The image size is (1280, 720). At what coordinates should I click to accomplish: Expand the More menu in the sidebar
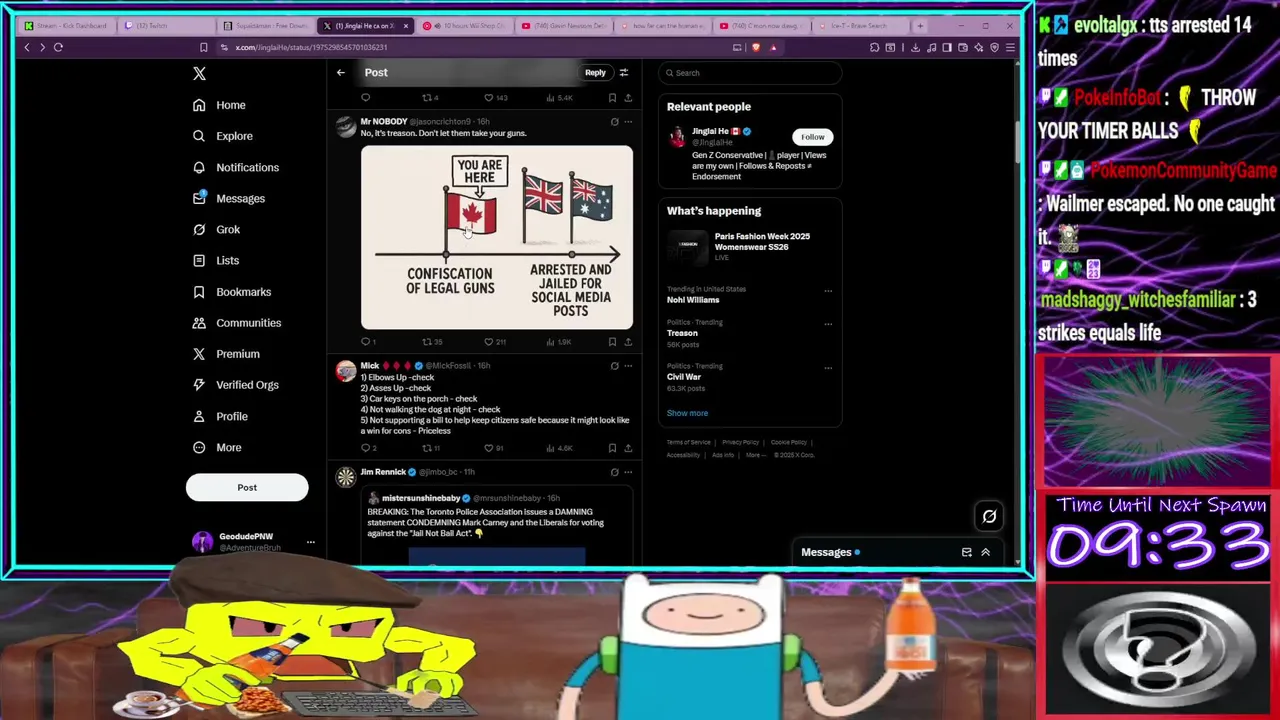tap(217, 447)
